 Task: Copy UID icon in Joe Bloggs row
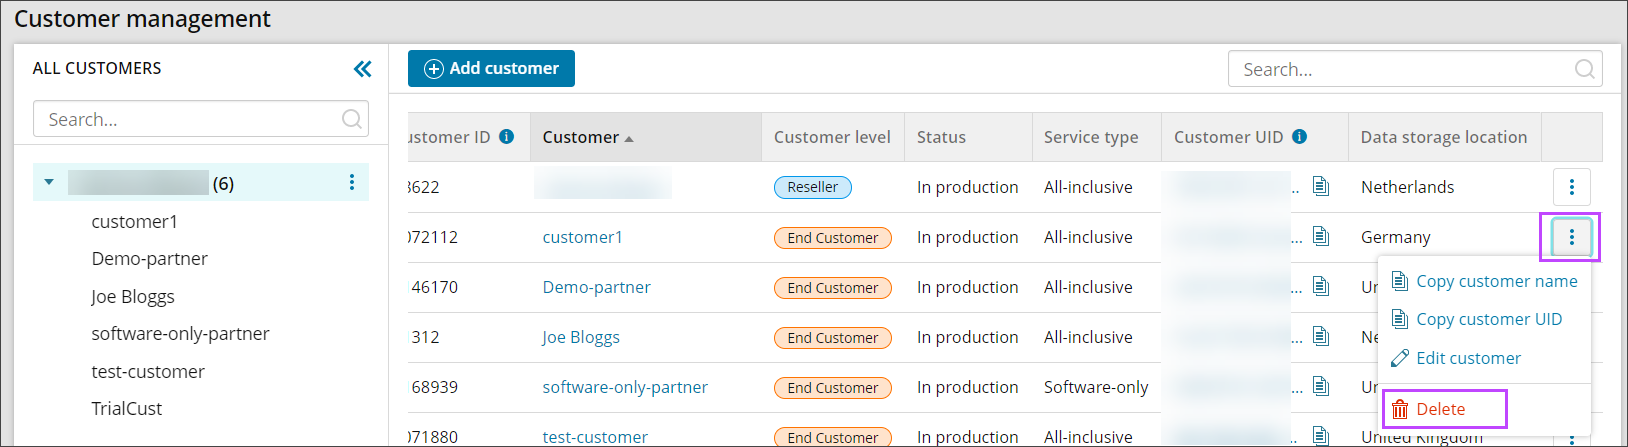1321,337
